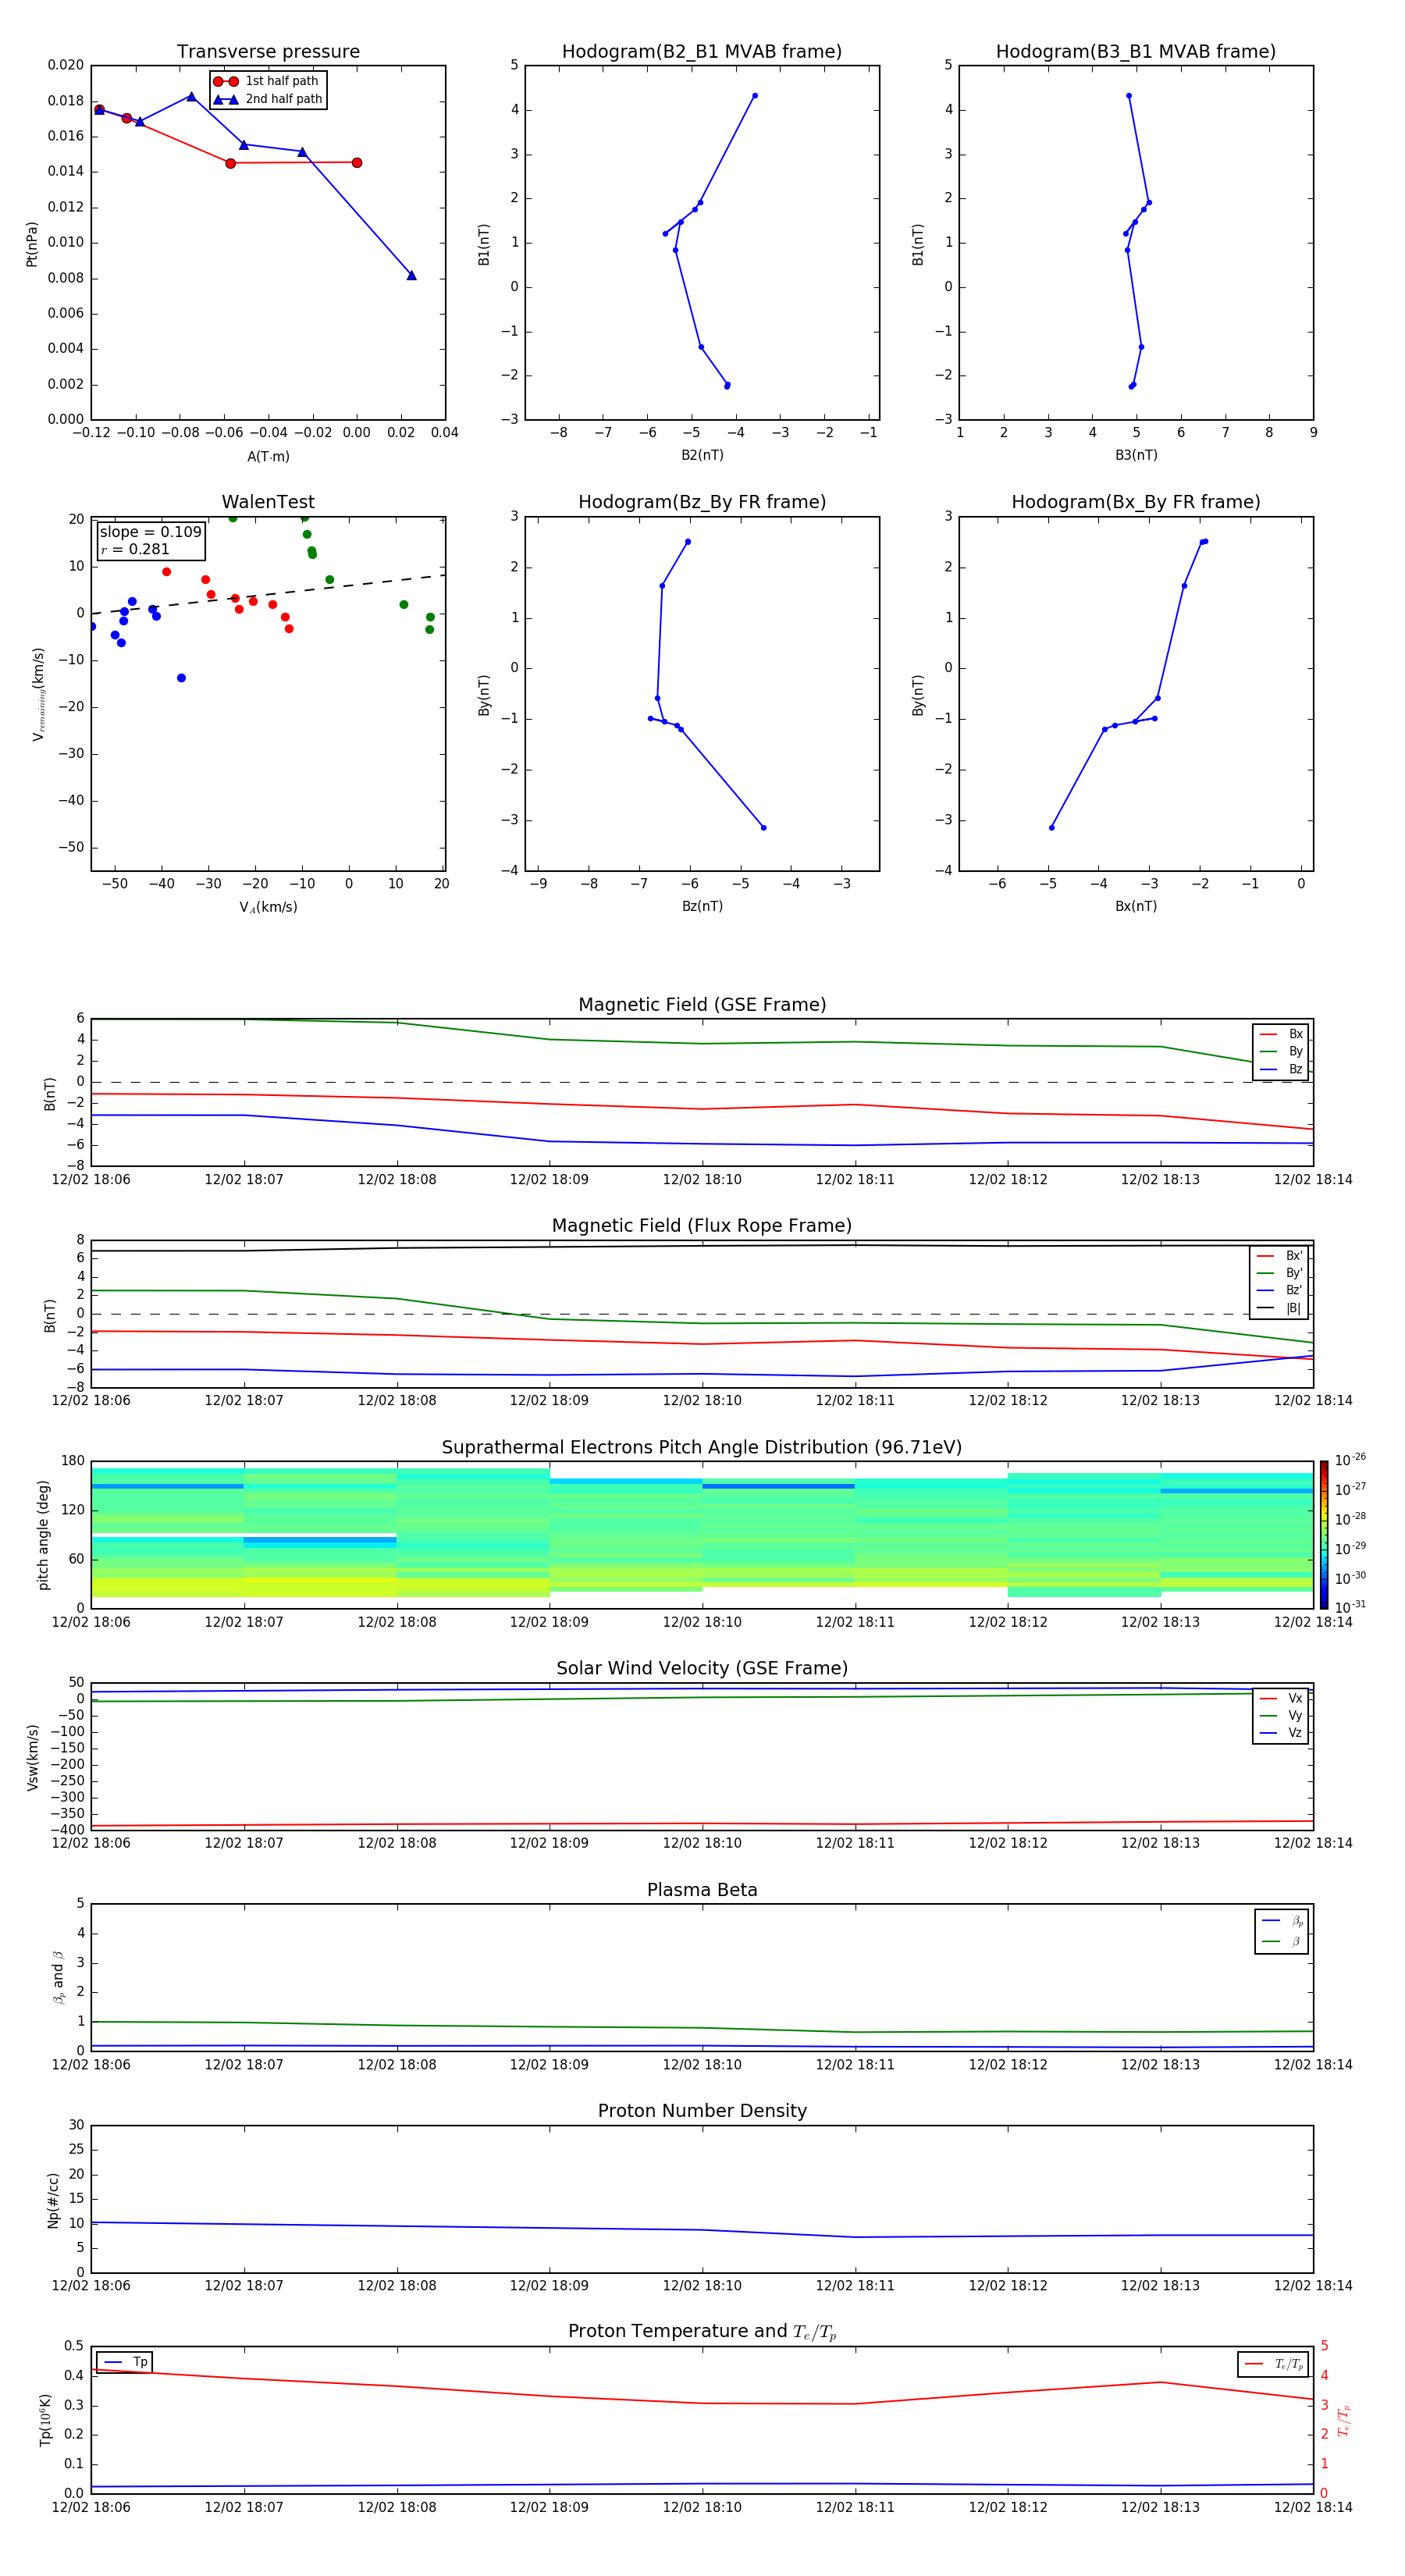Click the Suprathermal Electrons Pitch Angle Distribution title
1405x2576 pixels.
click(702, 1448)
